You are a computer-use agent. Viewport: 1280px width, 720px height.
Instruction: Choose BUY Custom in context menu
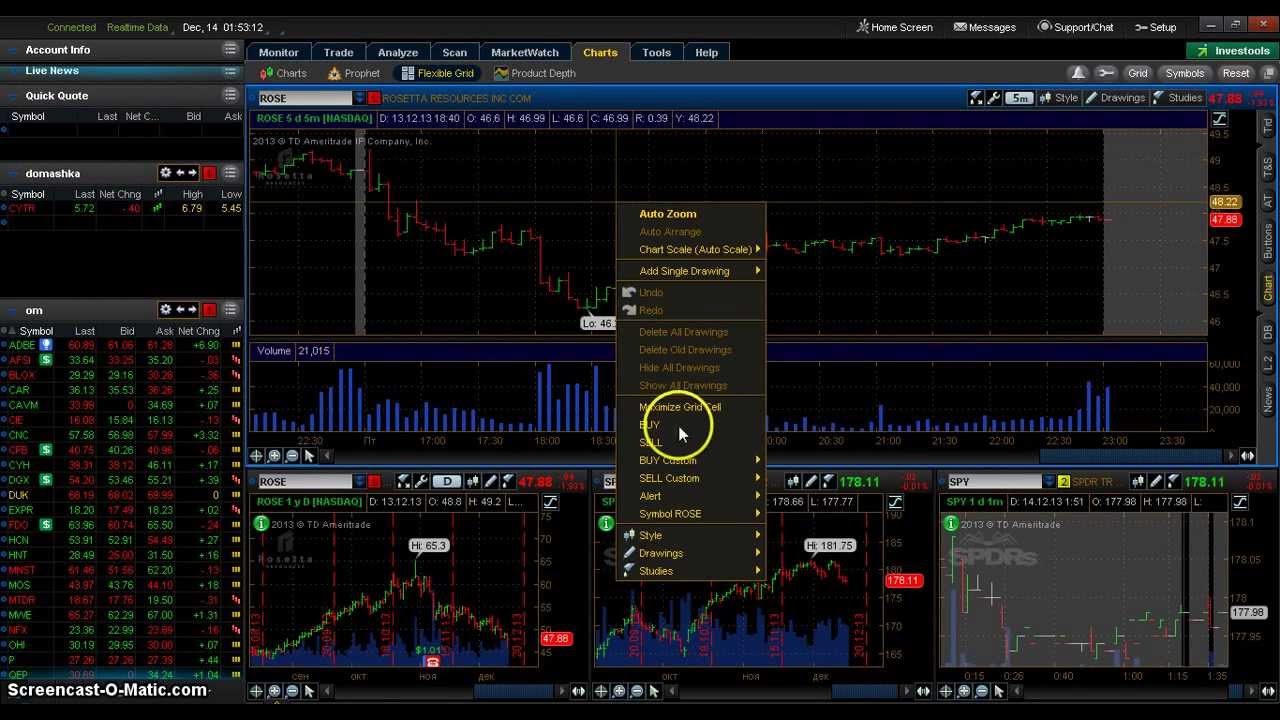click(x=691, y=460)
